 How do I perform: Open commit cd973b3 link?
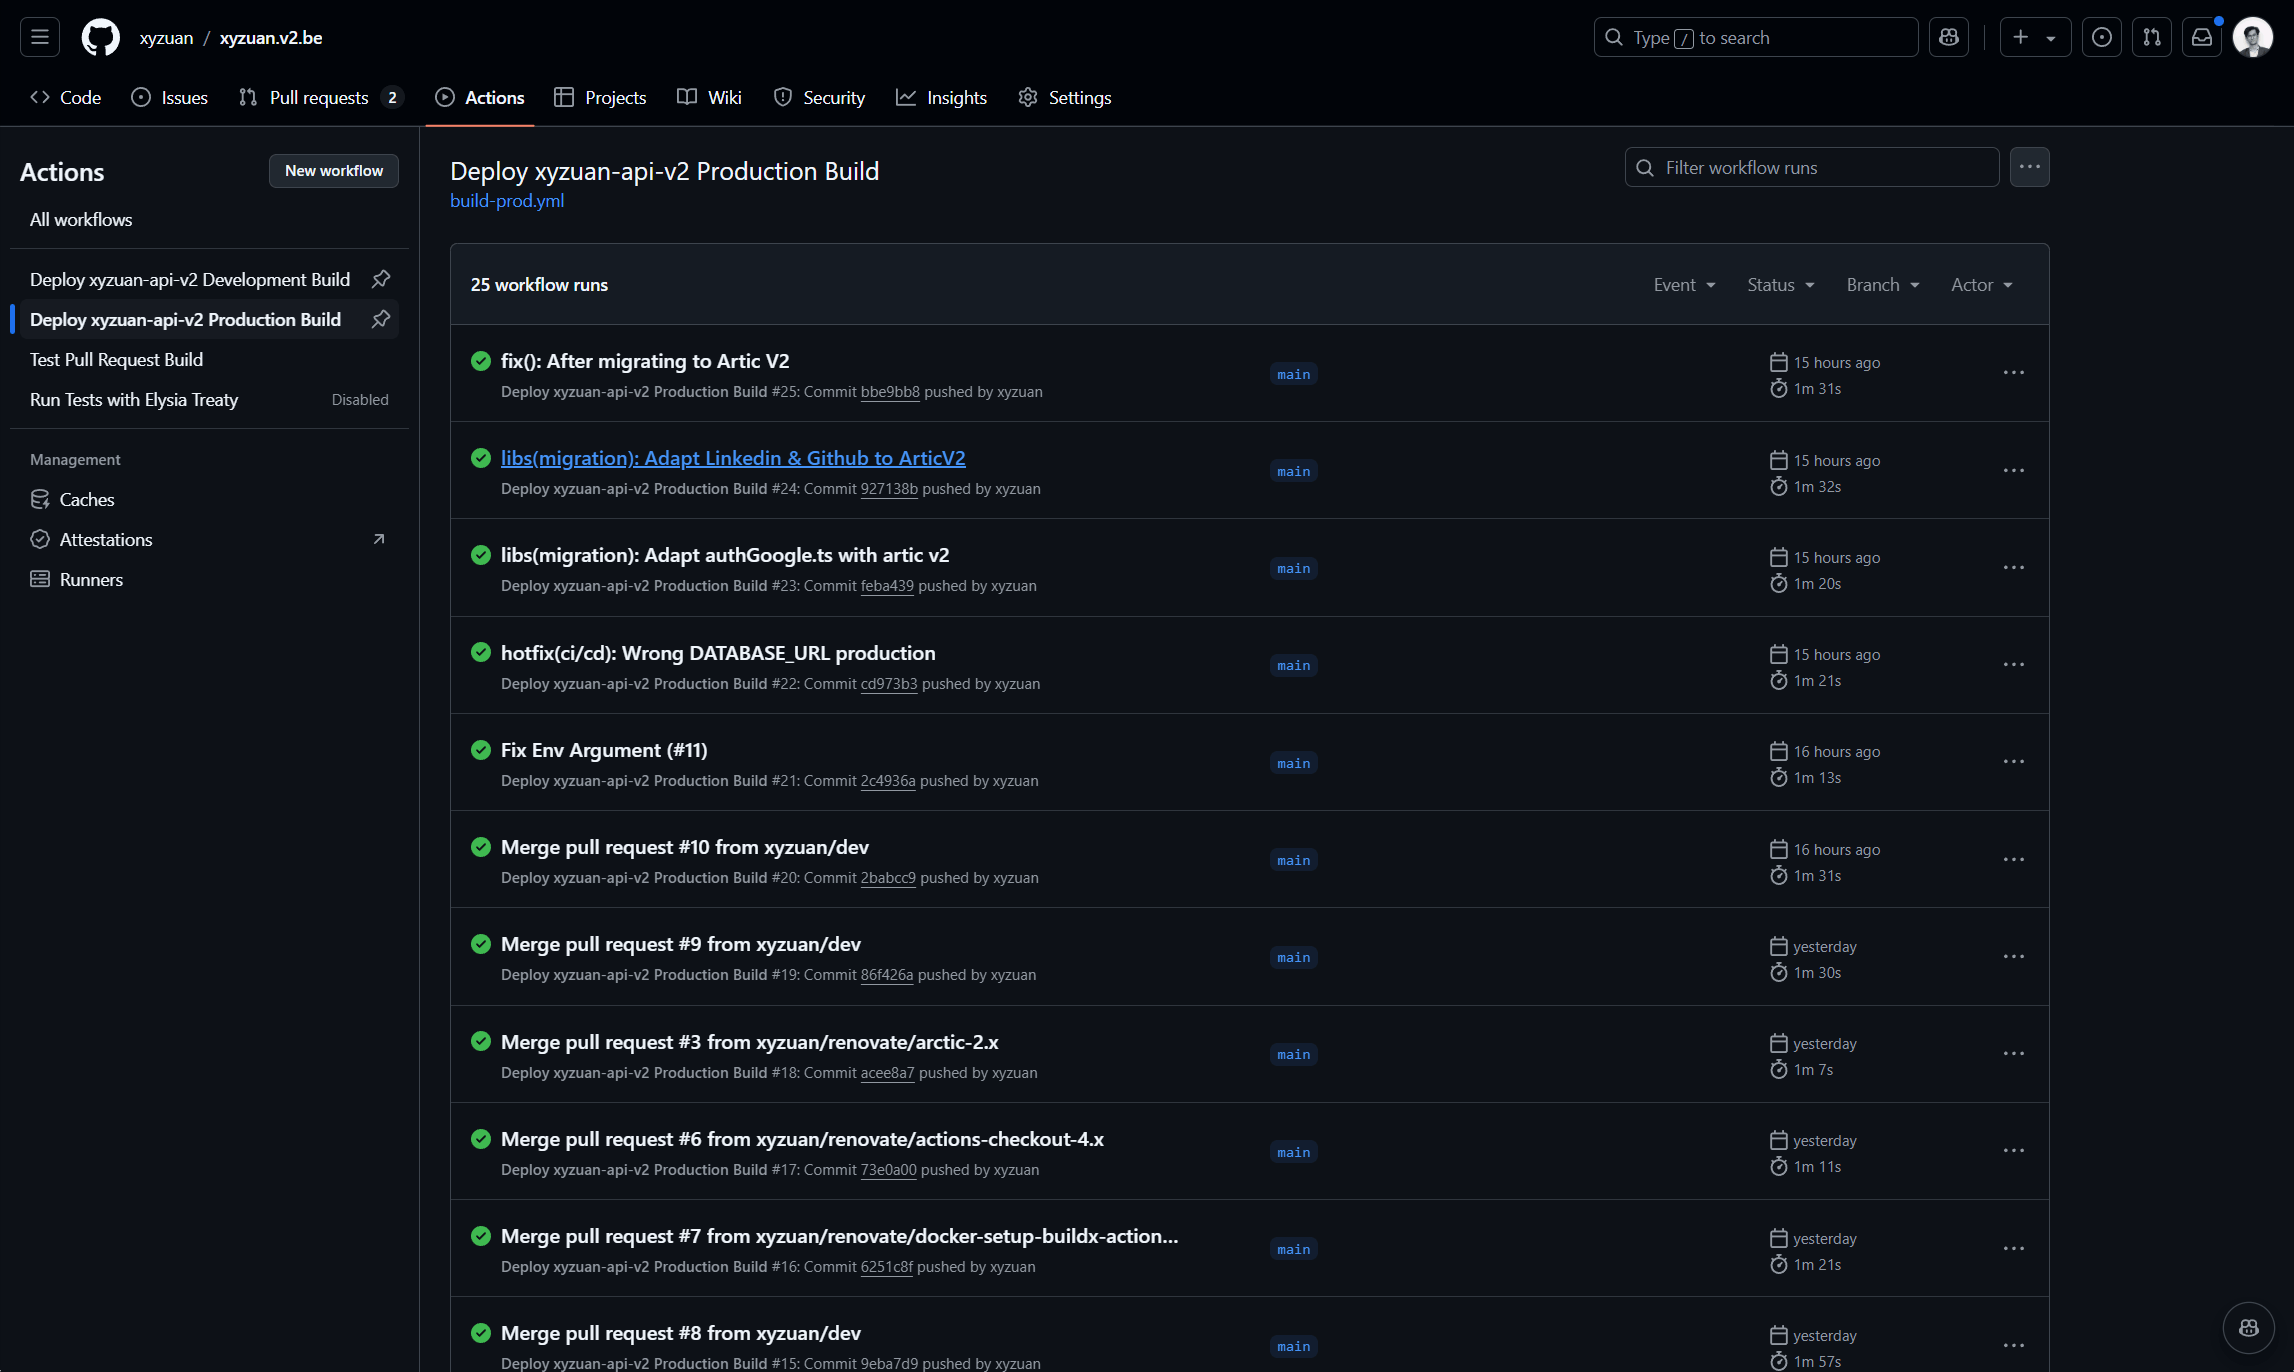(x=889, y=684)
